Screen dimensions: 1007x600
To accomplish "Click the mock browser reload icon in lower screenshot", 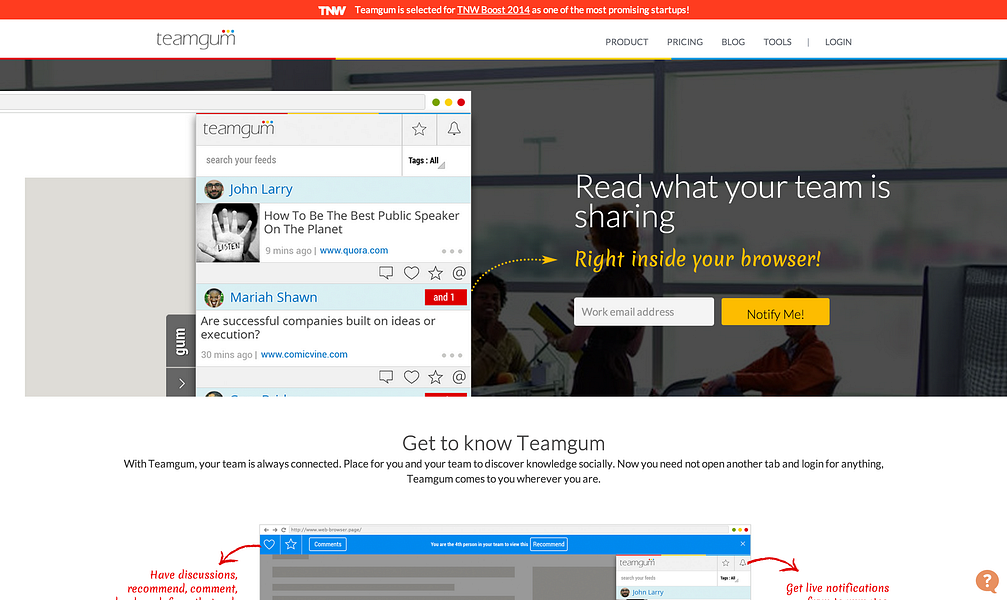I will pos(283,530).
